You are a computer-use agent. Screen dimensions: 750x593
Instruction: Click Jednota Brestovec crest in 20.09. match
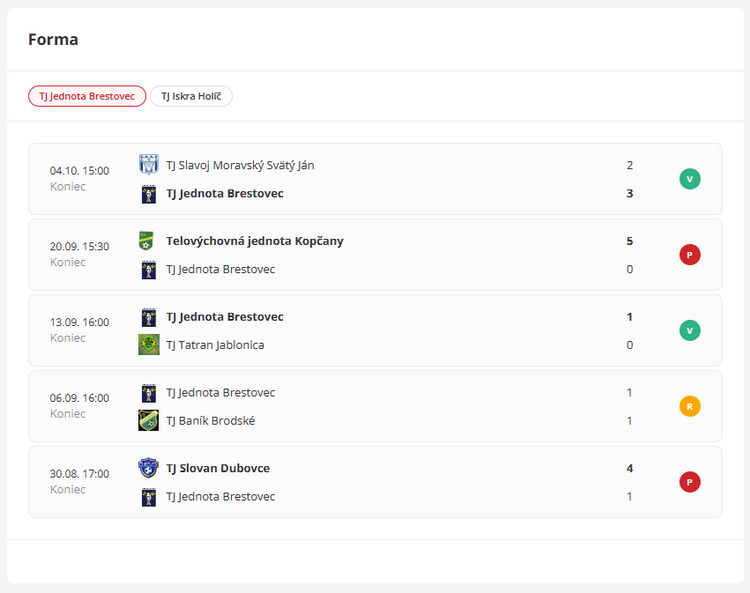(149, 269)
